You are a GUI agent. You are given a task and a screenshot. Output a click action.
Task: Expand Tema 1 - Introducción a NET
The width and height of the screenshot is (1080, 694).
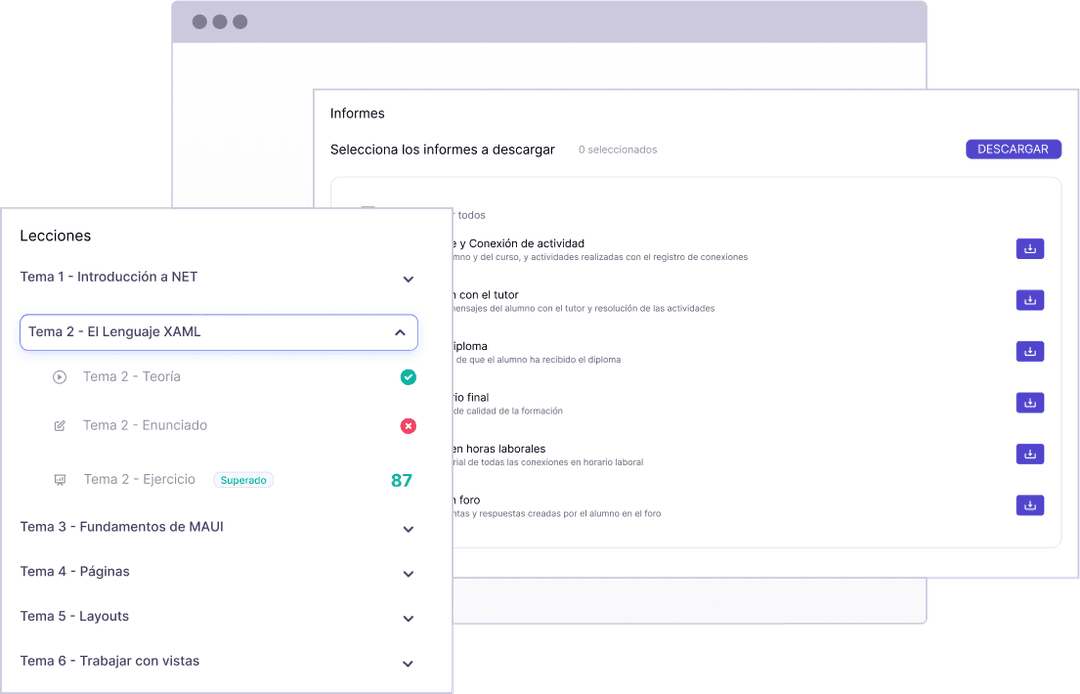coord(408,279)
